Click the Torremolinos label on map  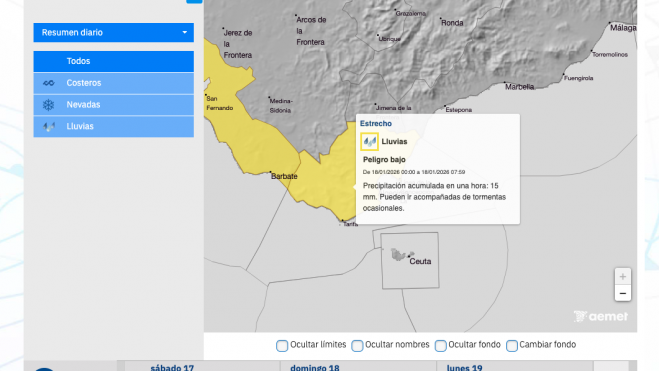click(x=610, y=55)
